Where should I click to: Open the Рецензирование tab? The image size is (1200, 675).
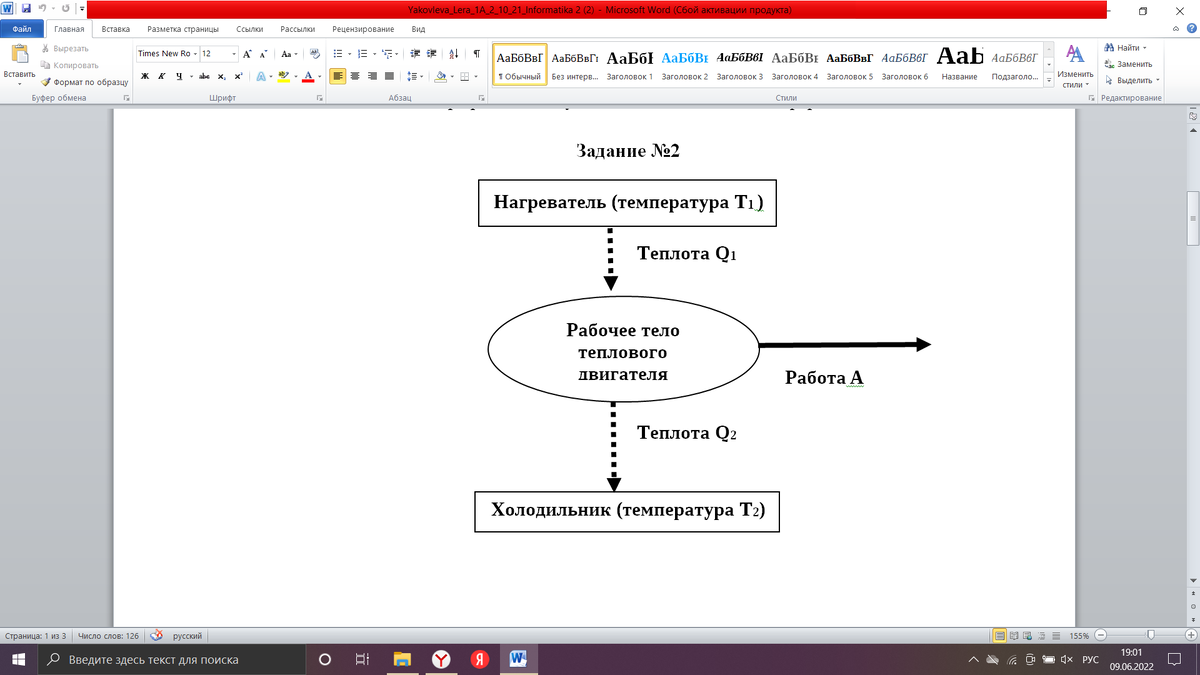tap(364, 29)
